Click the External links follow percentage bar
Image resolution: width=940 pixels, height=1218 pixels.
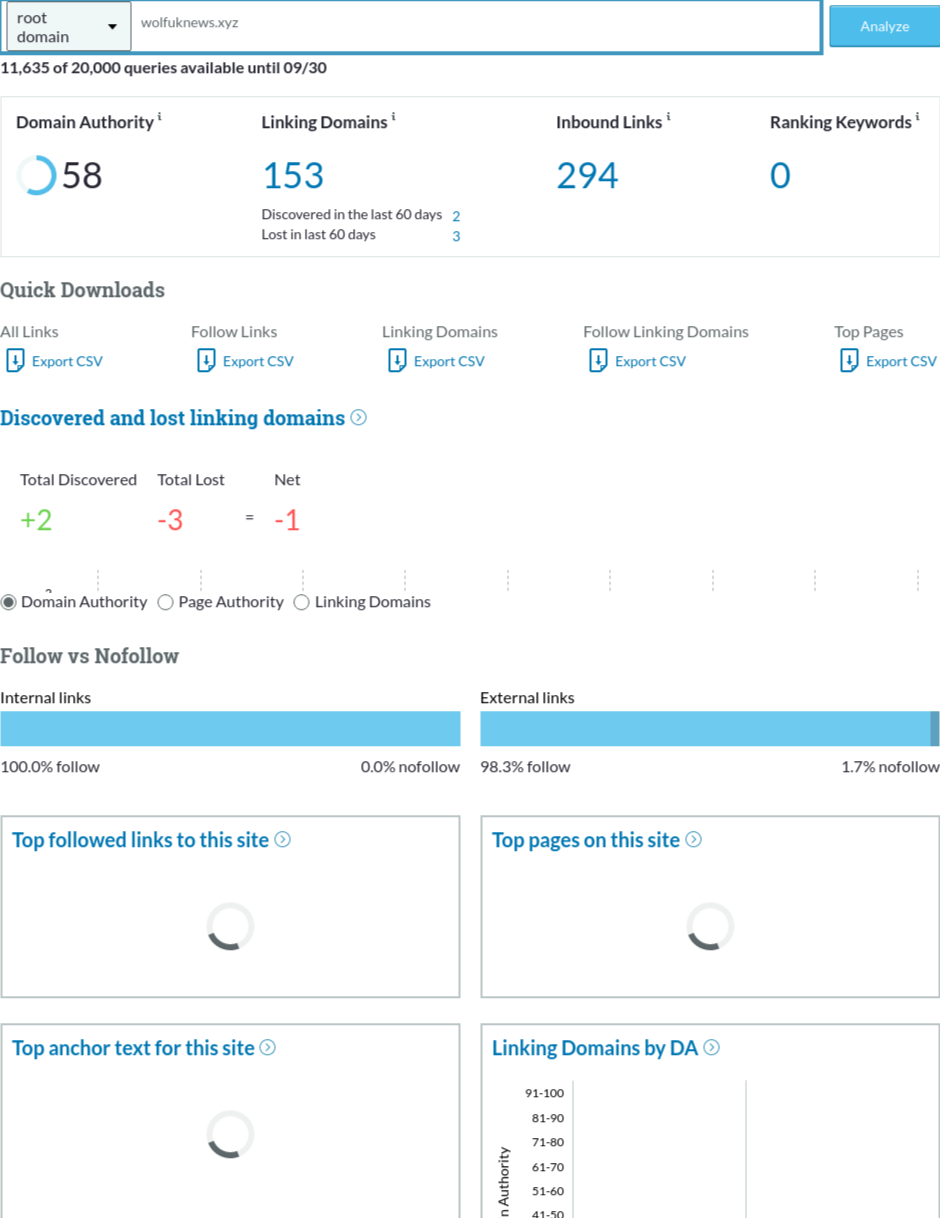point(705,729)
